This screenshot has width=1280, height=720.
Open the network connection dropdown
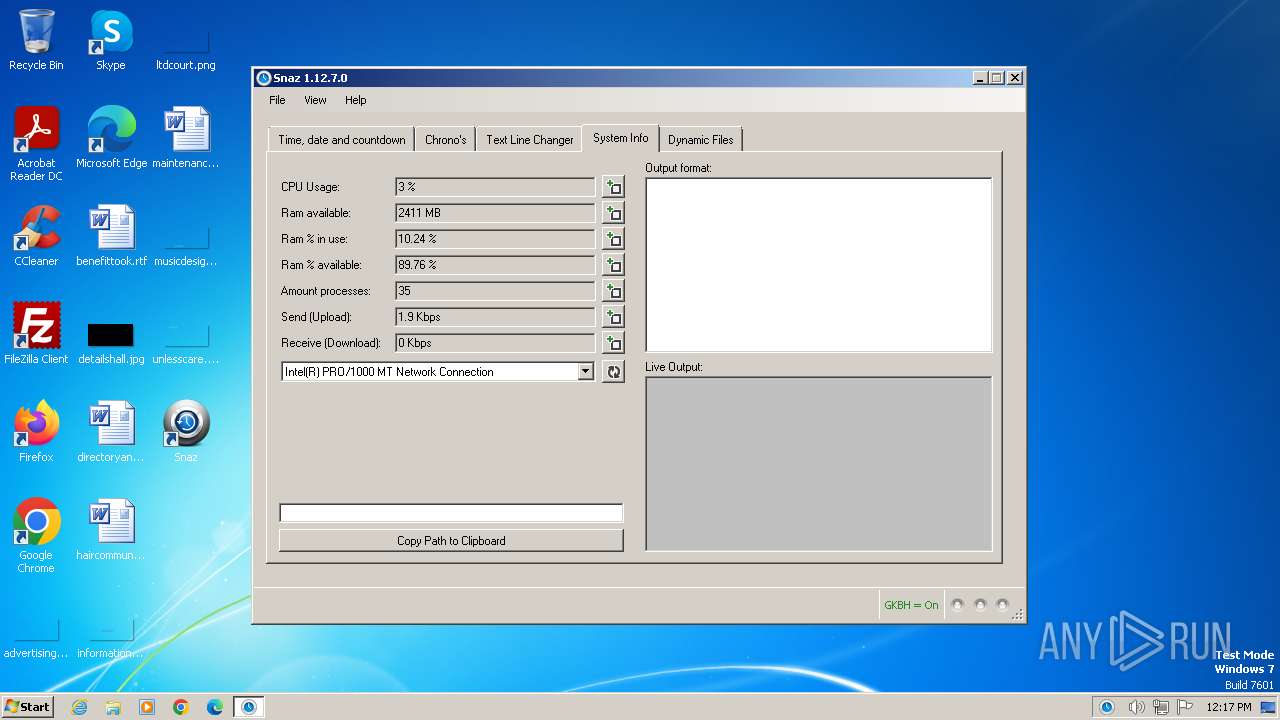586,372
